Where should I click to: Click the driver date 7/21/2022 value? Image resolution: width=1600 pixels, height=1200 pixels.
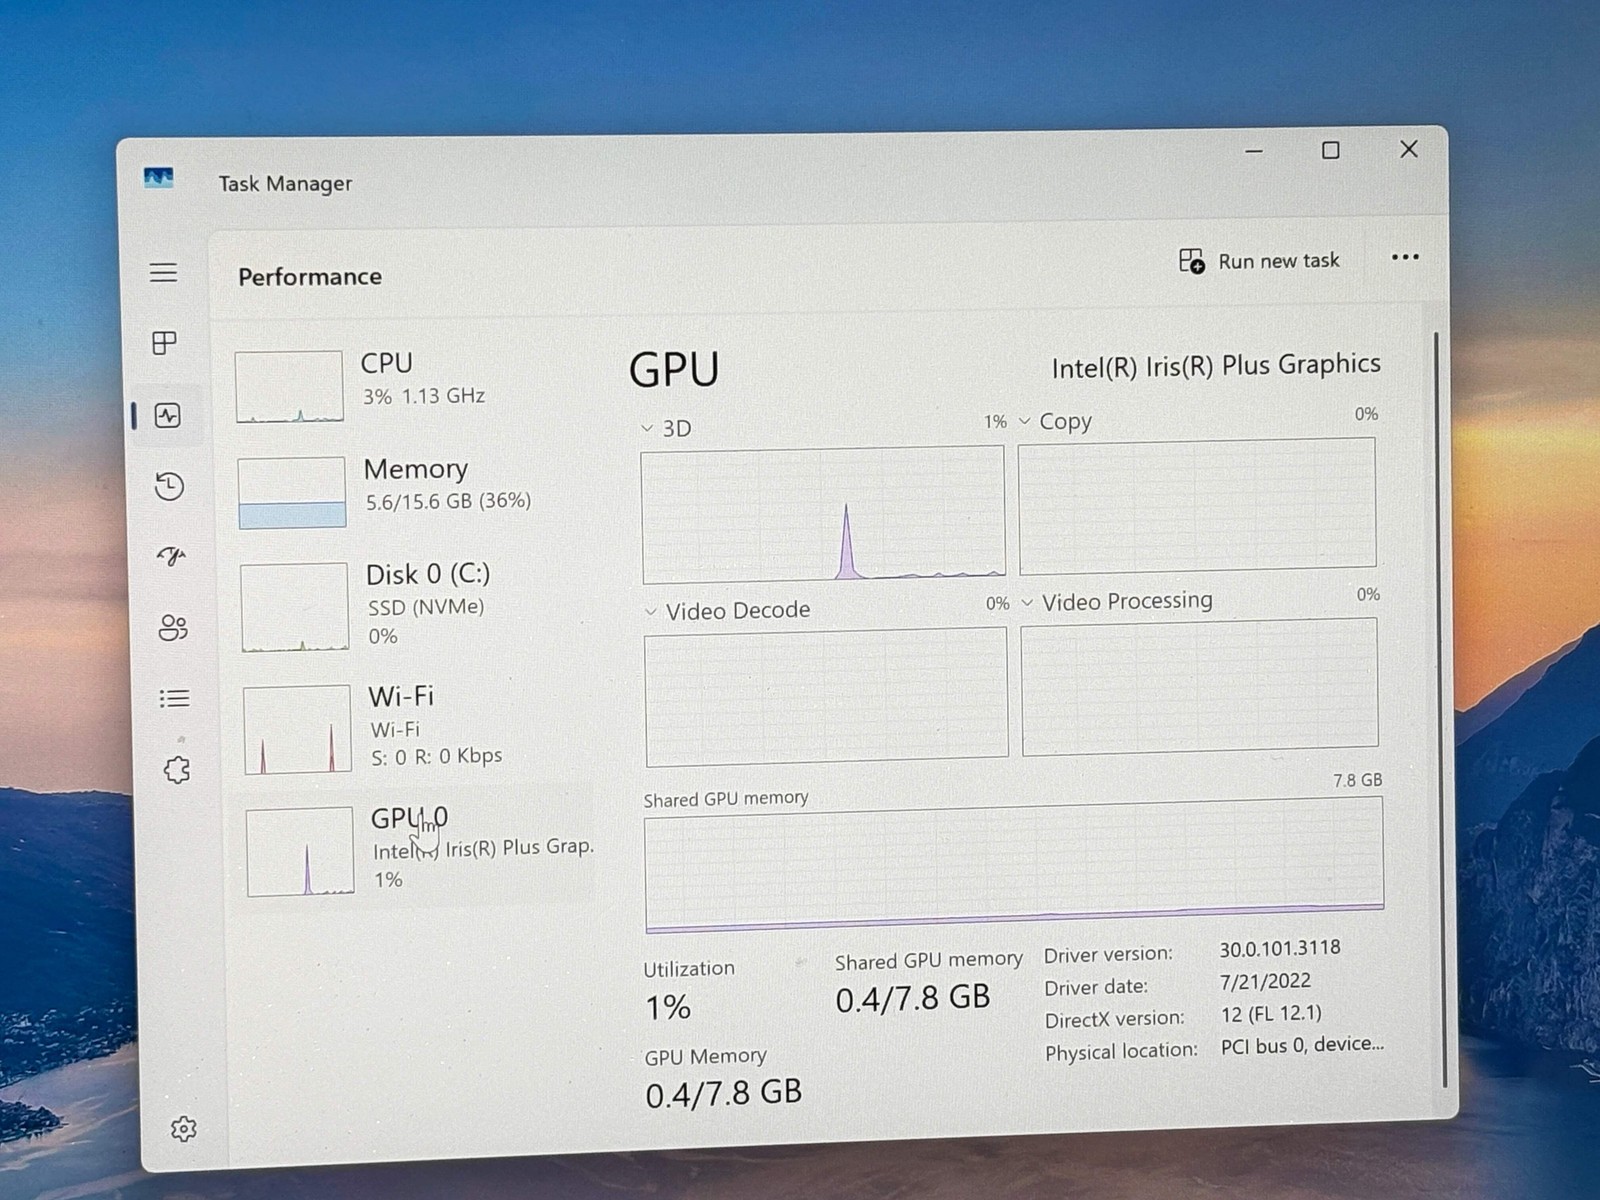click(x=1265, y=981)
